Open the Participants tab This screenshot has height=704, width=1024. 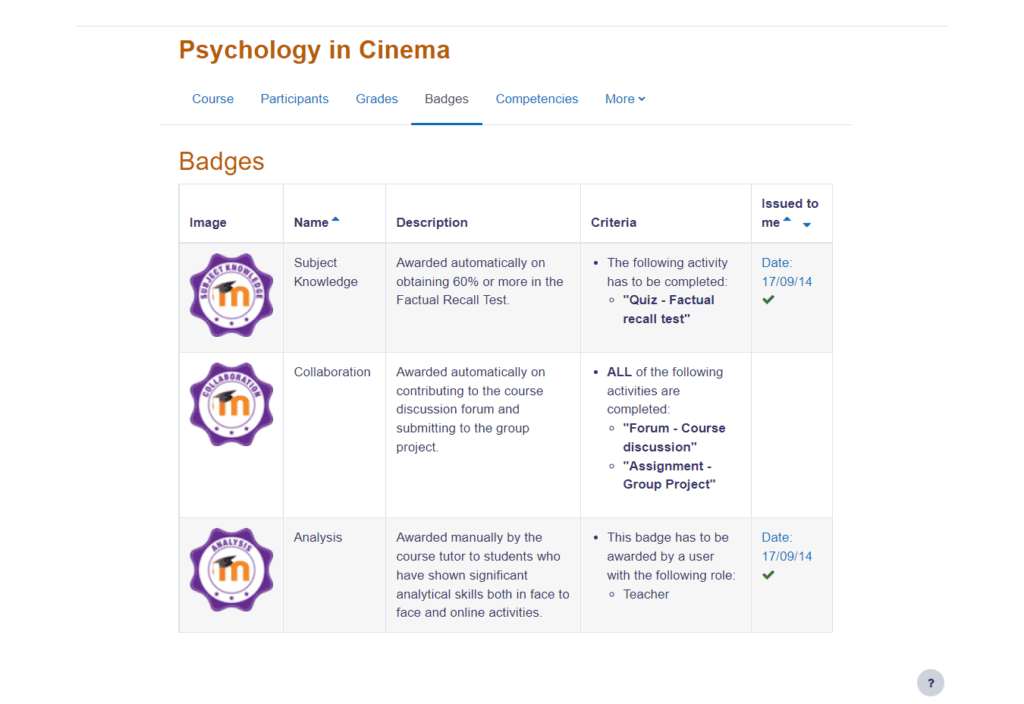click(x=294, y=99)
